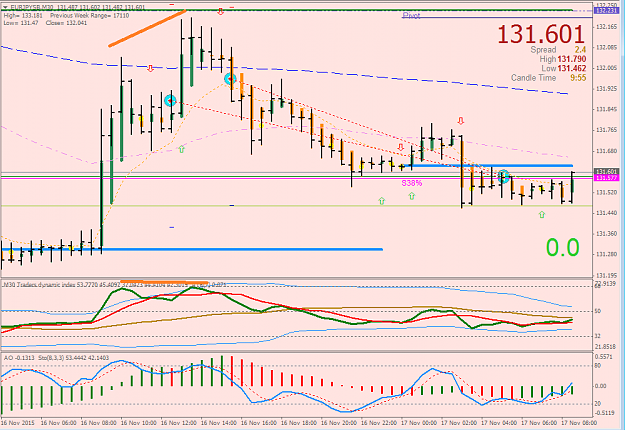Click the 17 Nov 04:00 time axis label
The image size is (625, 430).
[x=499, y=422]
